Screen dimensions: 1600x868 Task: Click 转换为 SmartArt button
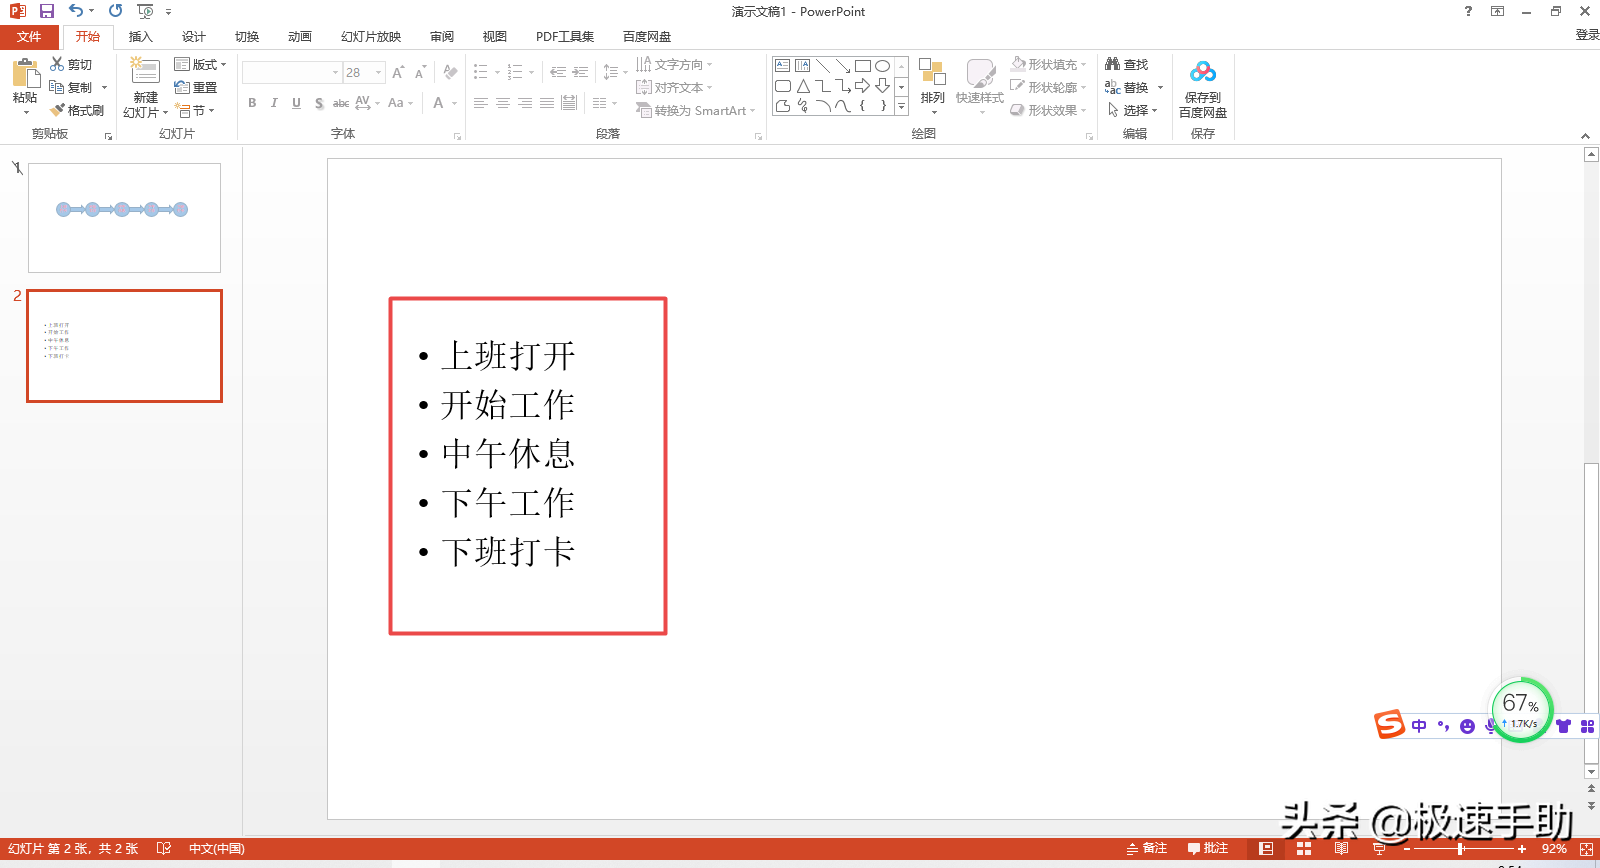(696, 110)
